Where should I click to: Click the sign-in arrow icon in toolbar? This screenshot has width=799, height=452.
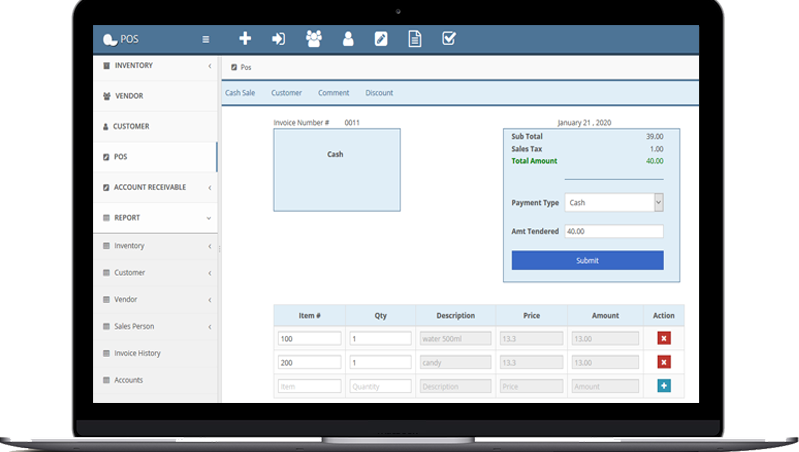pyautogui.click(x=279, y=39)
